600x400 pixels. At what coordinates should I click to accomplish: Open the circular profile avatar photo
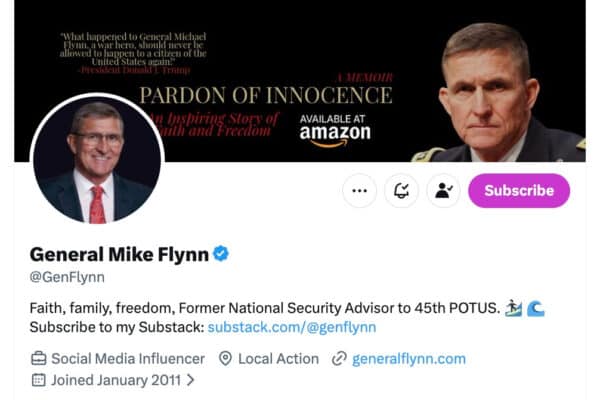[96, 160]
